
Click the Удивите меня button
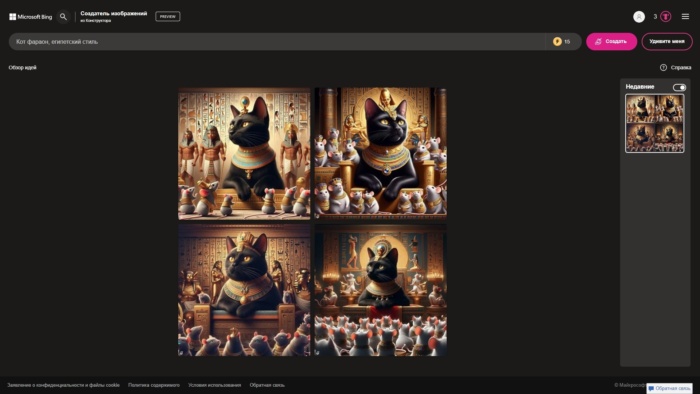click(x=667, y=41)
